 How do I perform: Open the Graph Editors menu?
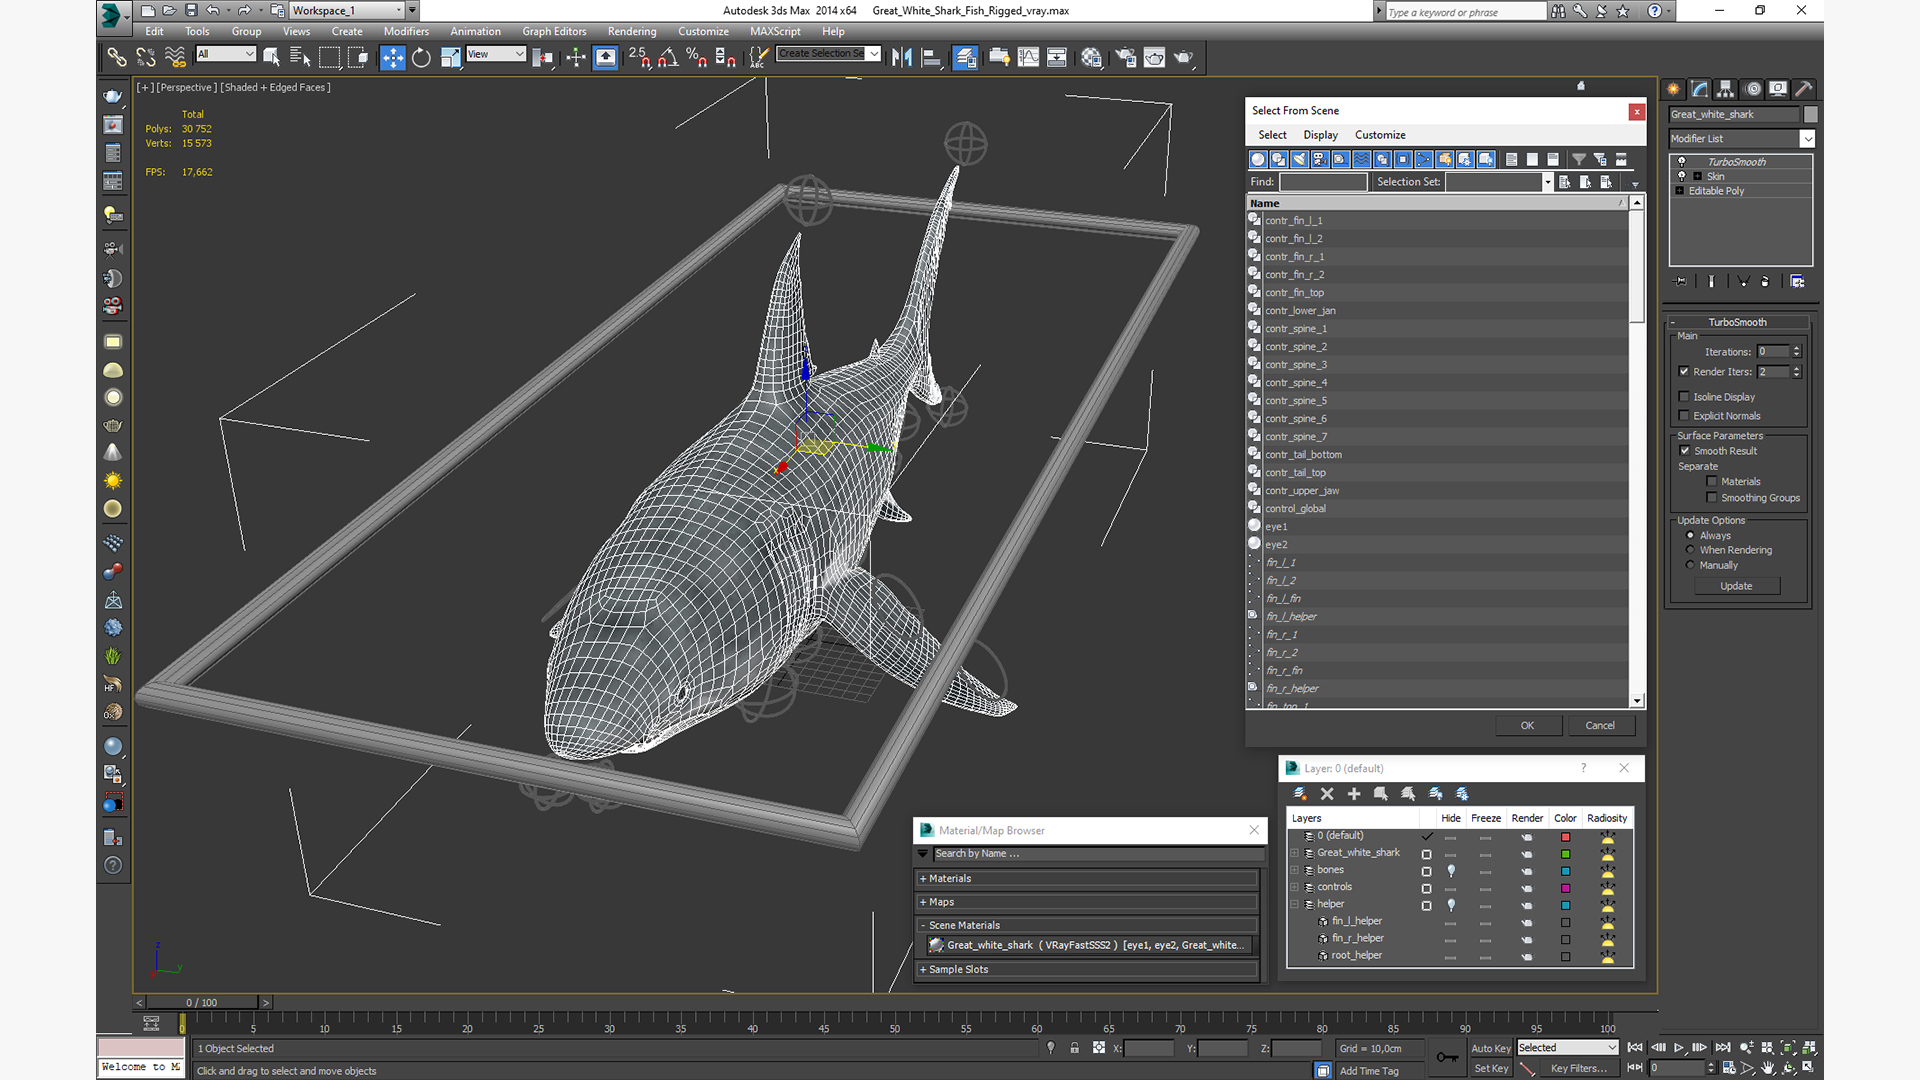point(554,32)
